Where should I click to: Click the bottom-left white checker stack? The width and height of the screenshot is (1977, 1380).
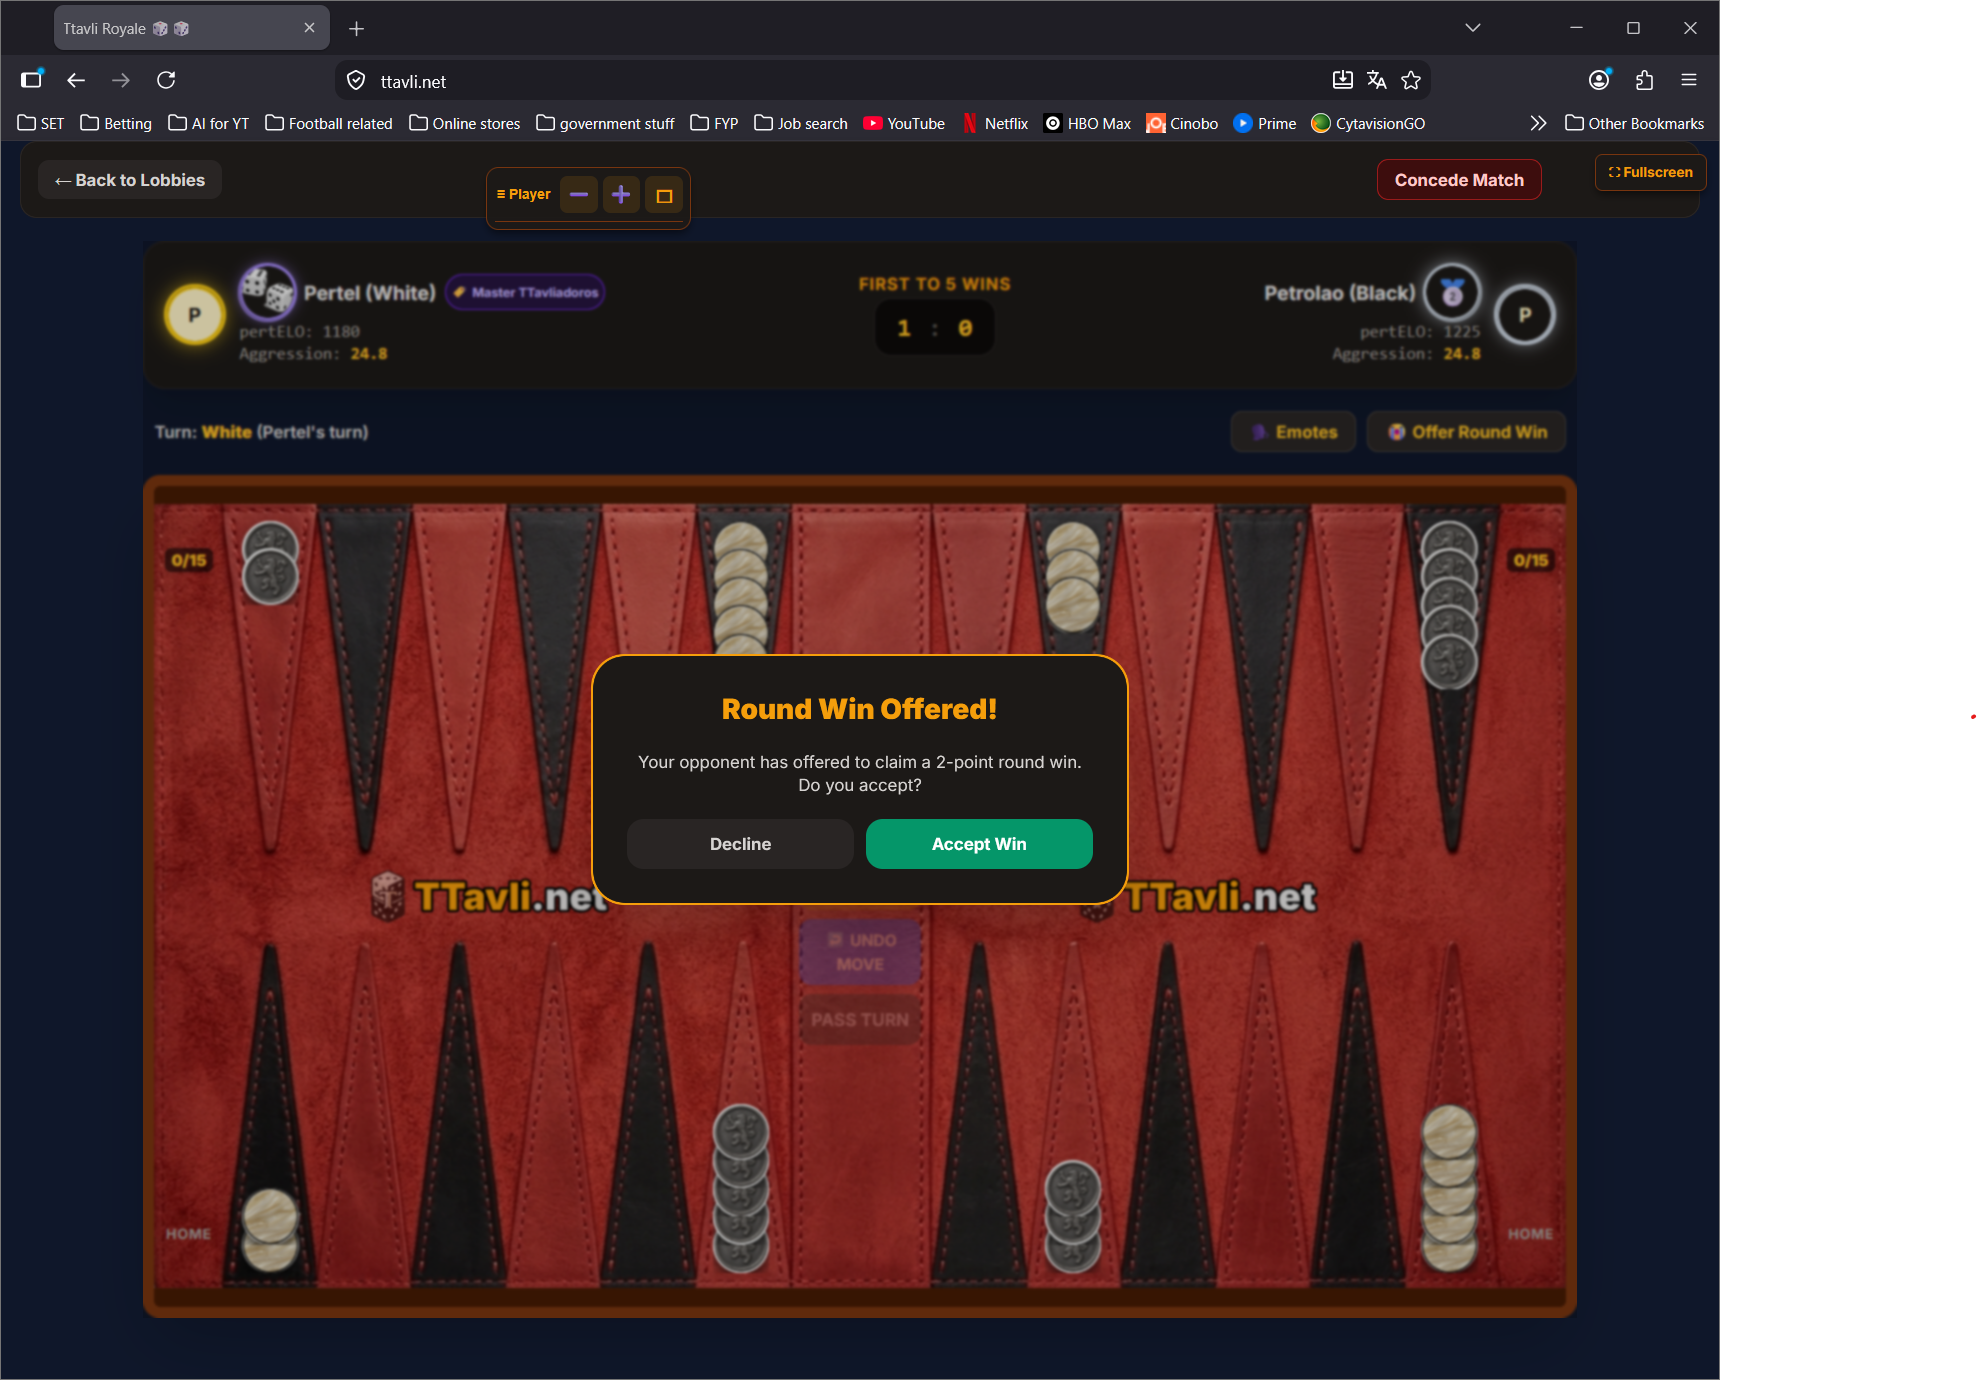[x=270, y=1230]
